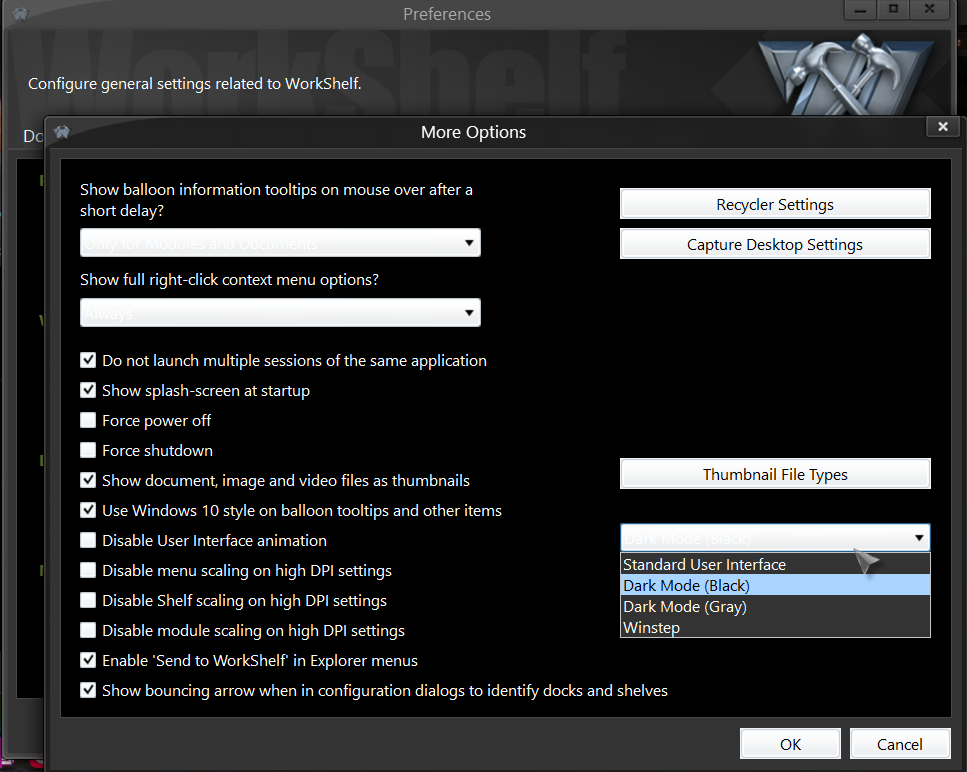Uncheck Show splash-screen at startup

pos(88,390)
